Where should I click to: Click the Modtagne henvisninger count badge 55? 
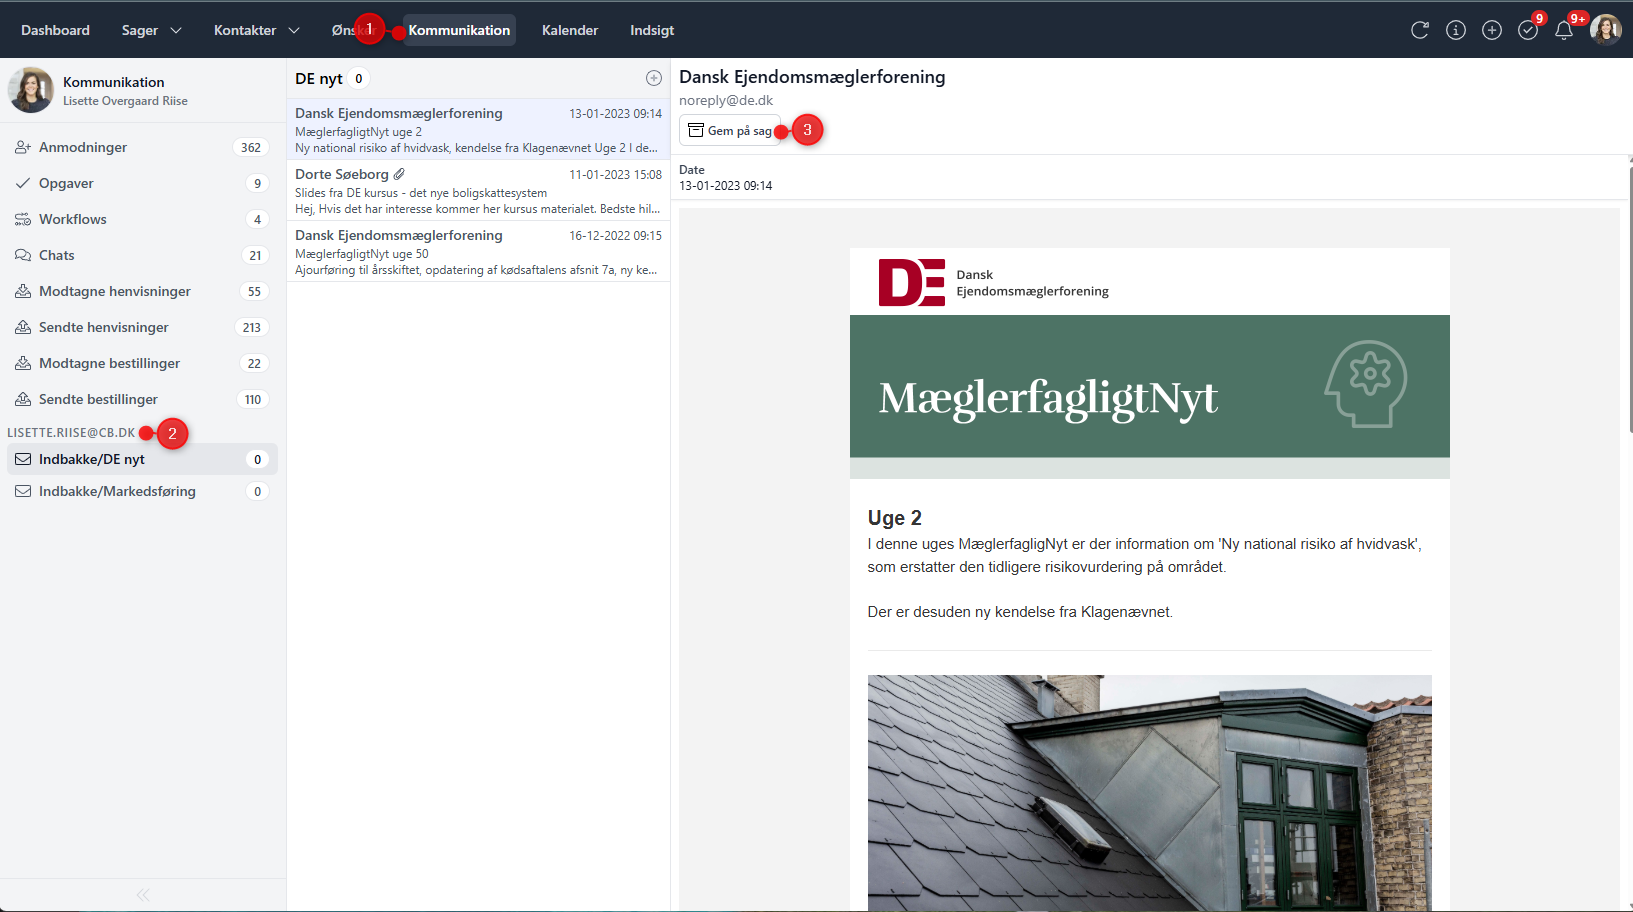point(254,291)
